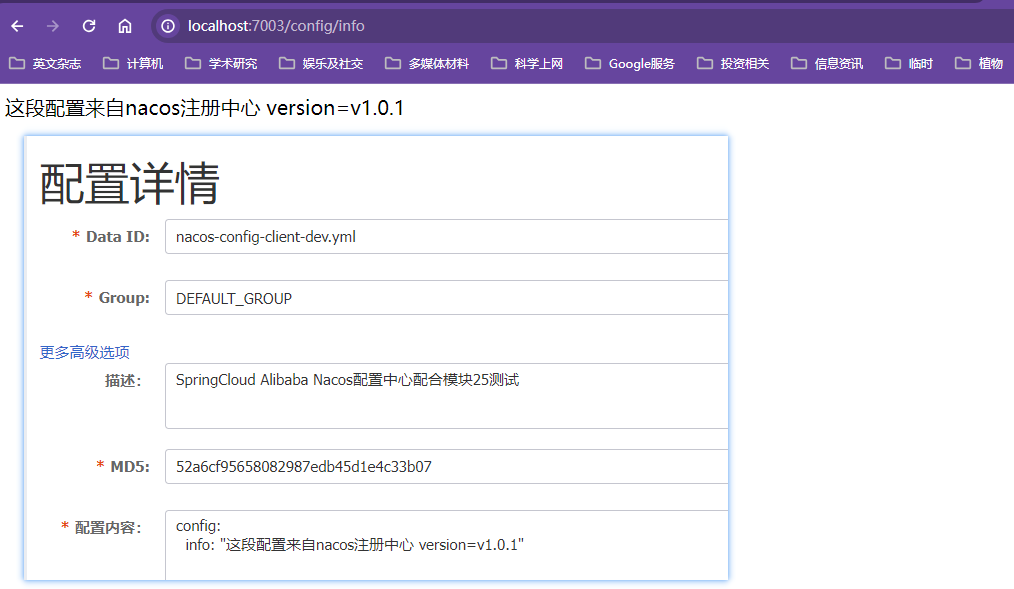Open the 临时 bookmark folder
Screen dimensions: 1014x589
tap(909, 63)
